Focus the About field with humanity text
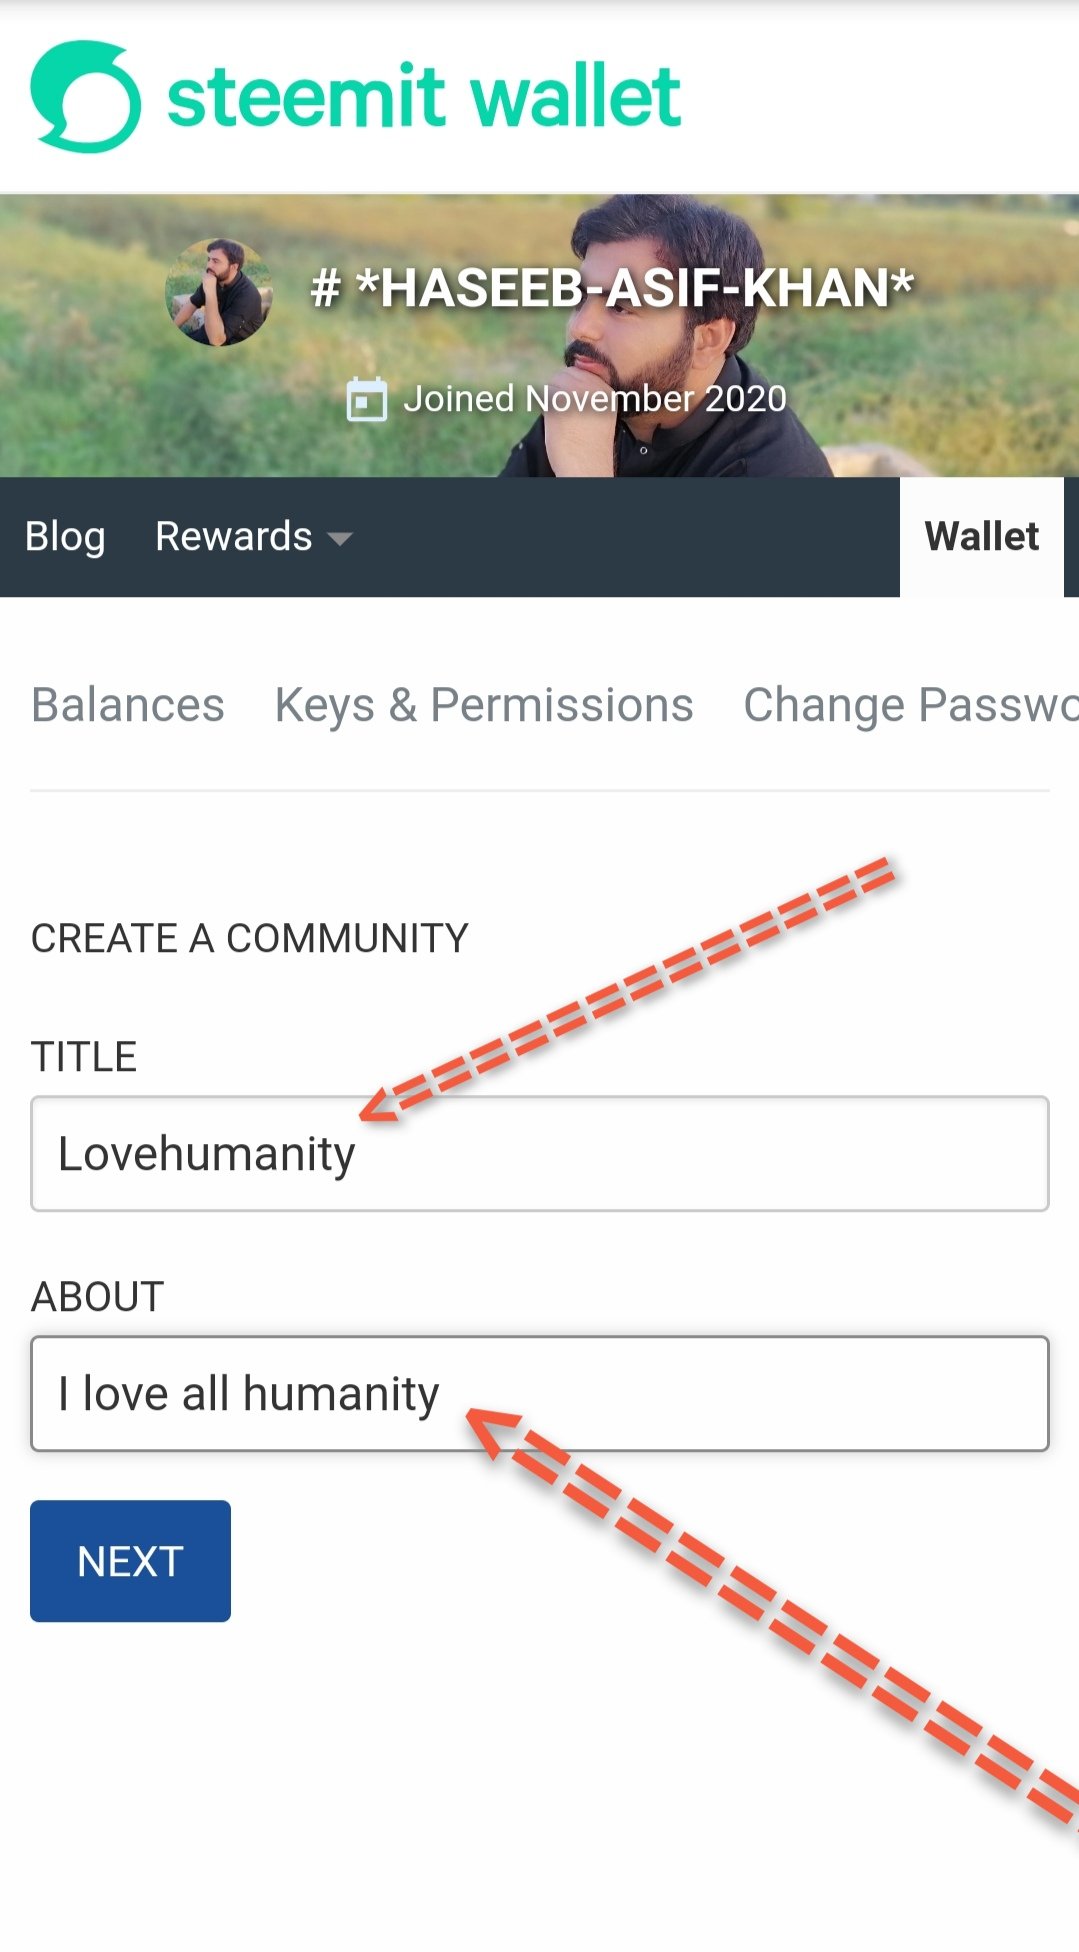The width and height of the screenshot is (1079, 1952). pyautogui.click(x=540, y=1394)
